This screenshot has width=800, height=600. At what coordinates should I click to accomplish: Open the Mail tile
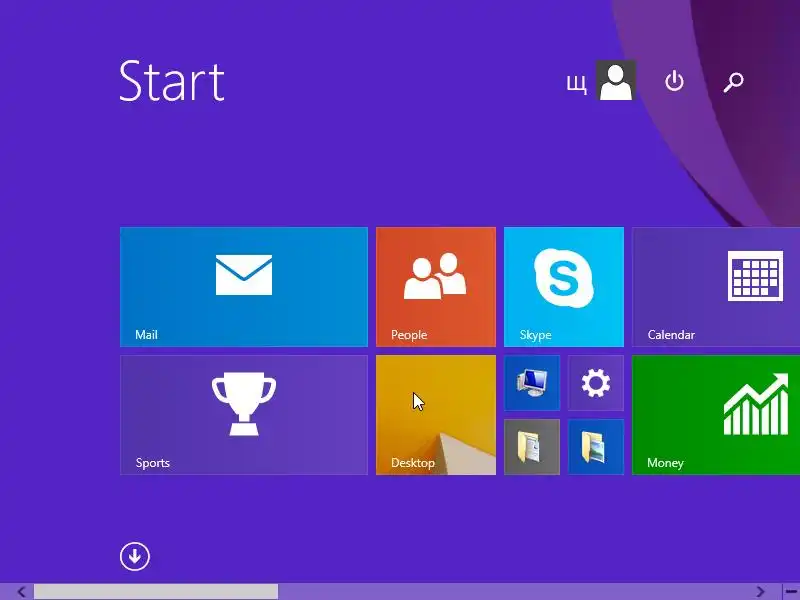coord(244,287)
